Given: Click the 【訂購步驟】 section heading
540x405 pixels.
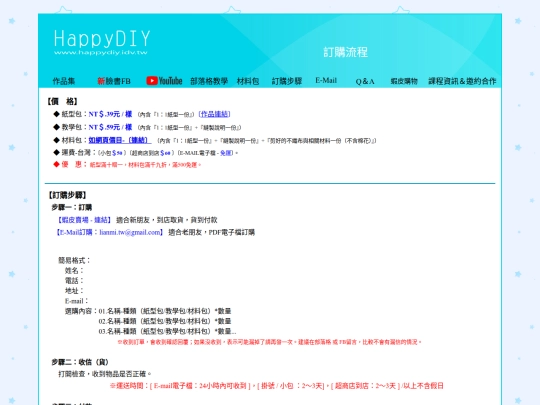Looking at the screenshot, I should coord(67,195).
